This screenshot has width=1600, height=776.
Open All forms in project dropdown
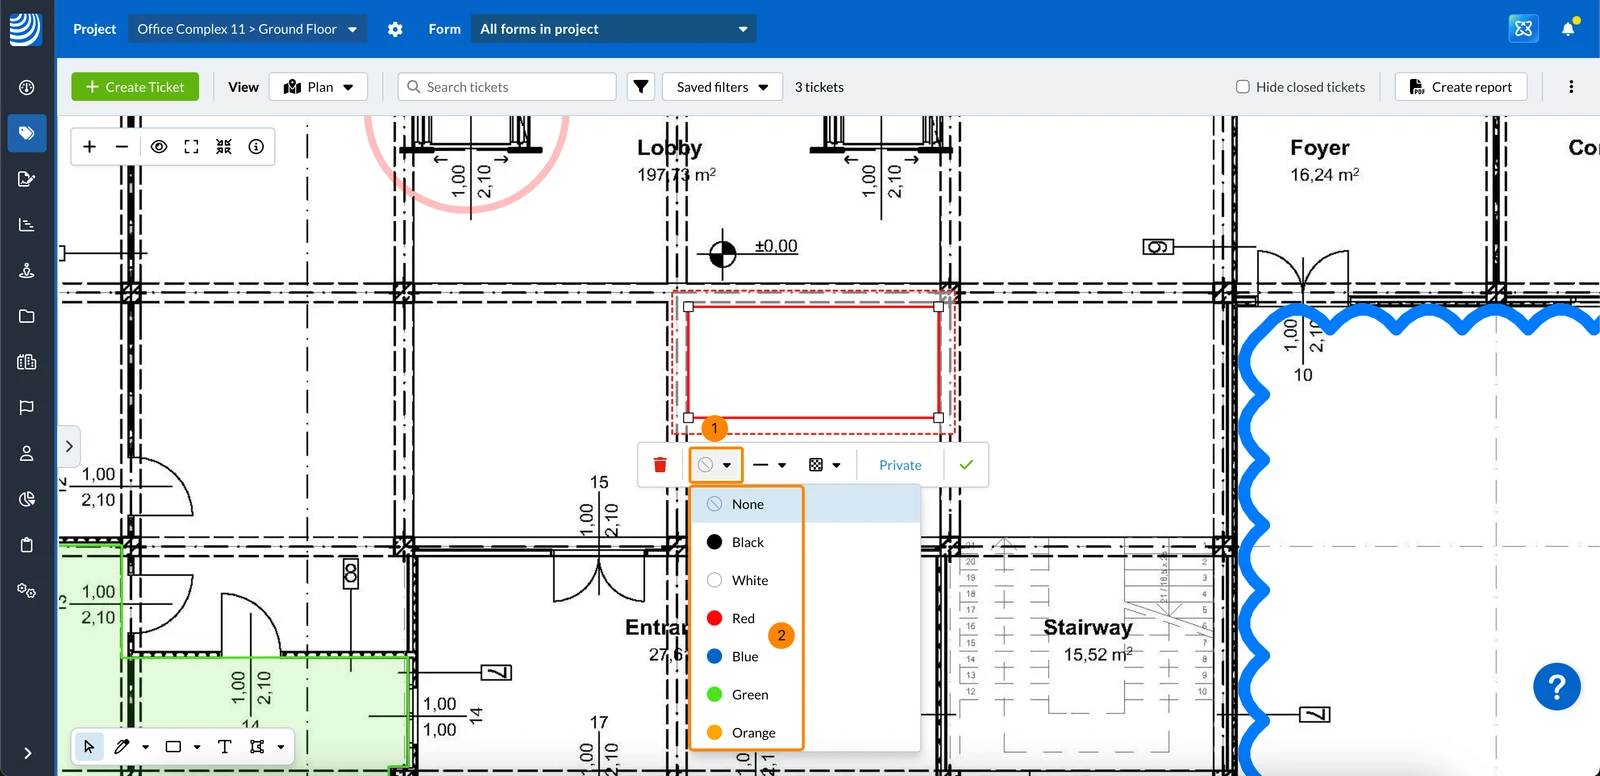[x=614, y=29]
